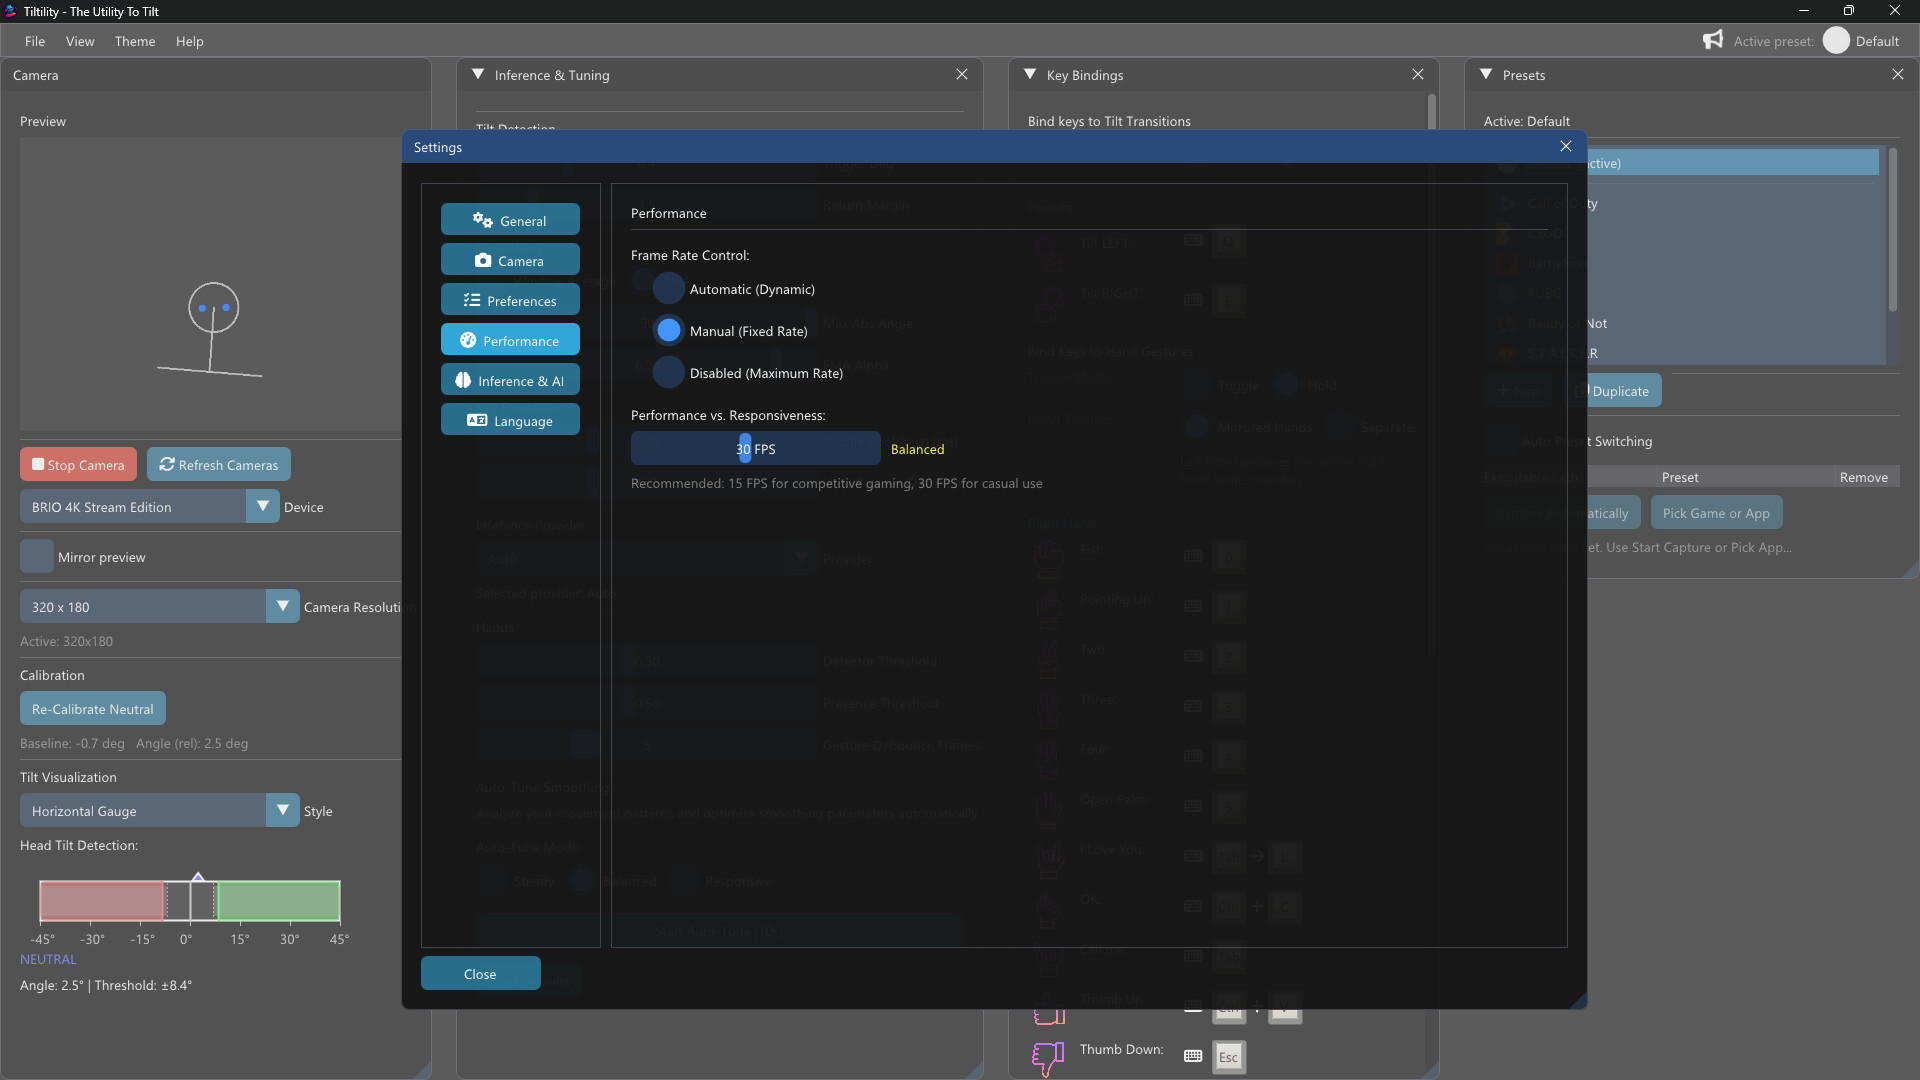This screenshot has width=1920, height=1080.
Task: Open the Help menu
Action: (189, 41)
